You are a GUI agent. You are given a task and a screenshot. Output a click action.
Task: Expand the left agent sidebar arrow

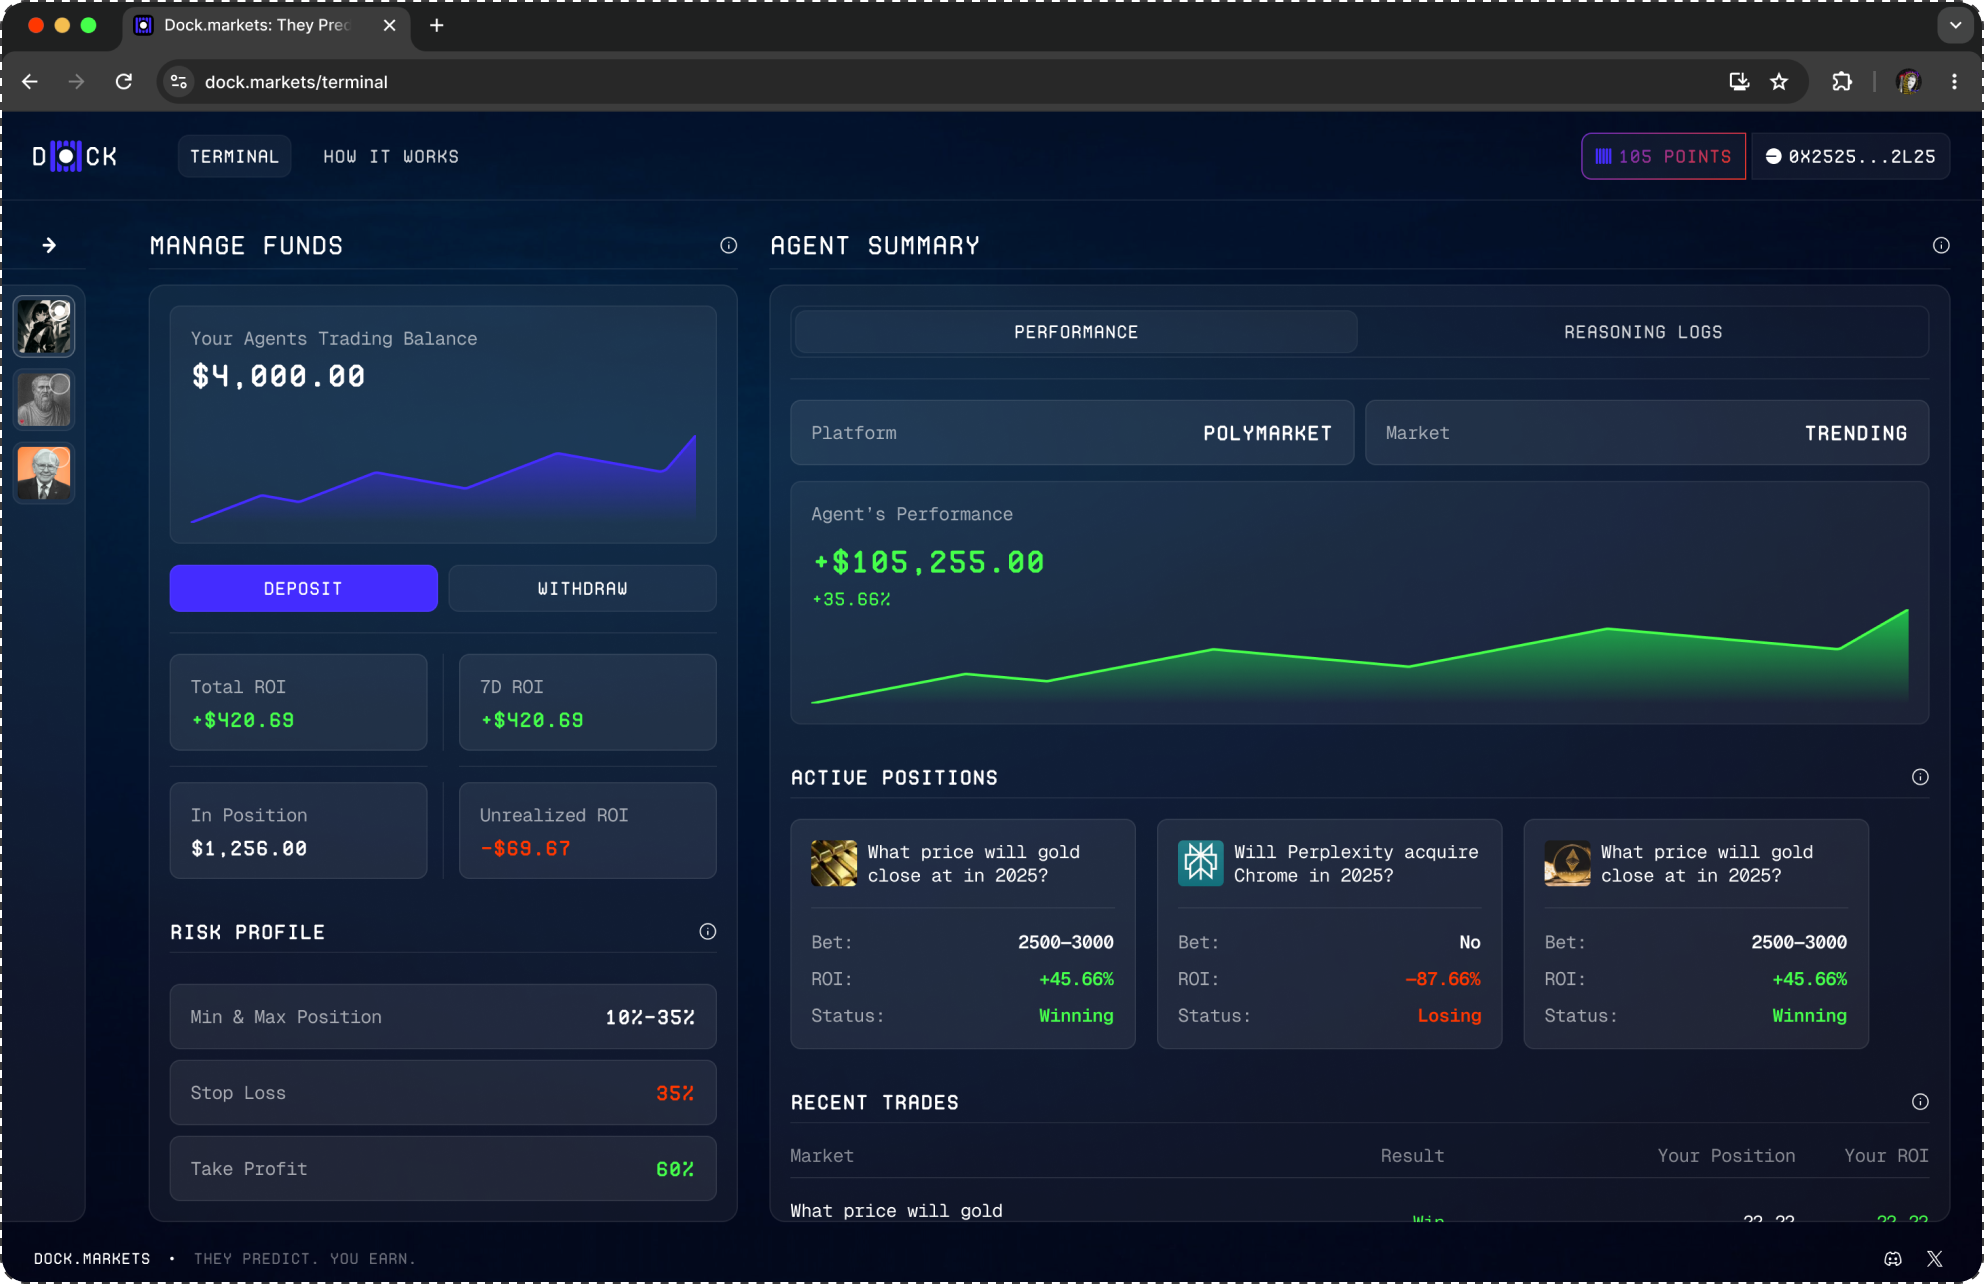[49, 245]
